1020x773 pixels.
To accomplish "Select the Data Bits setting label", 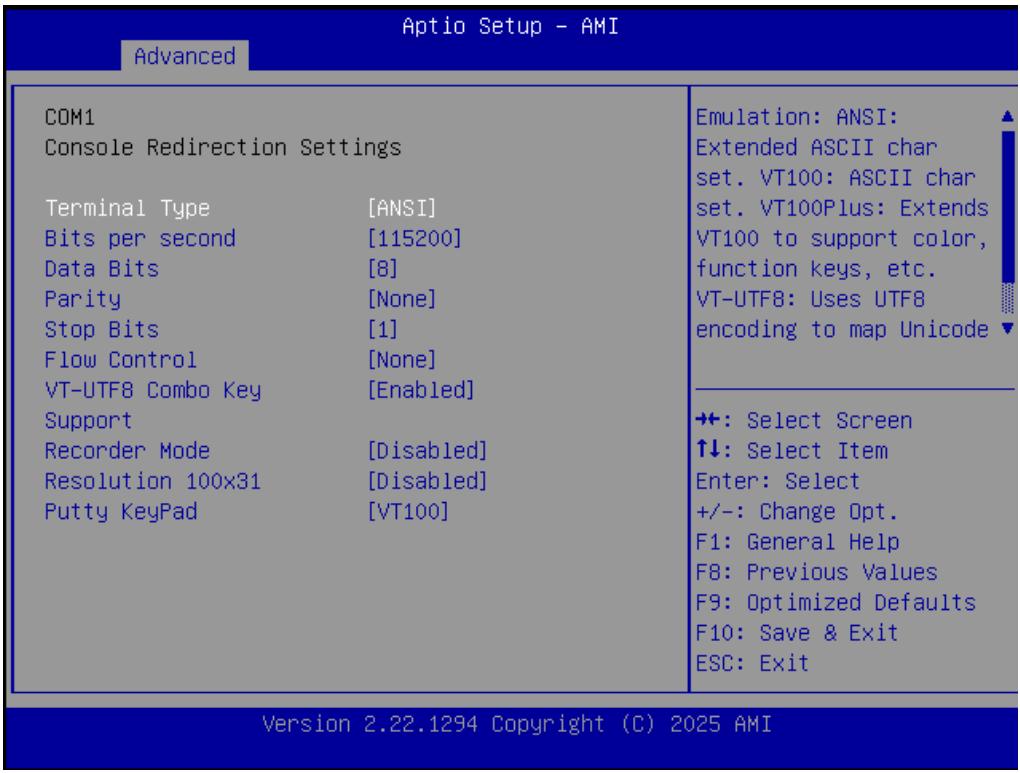I will [x=101, y=269].
